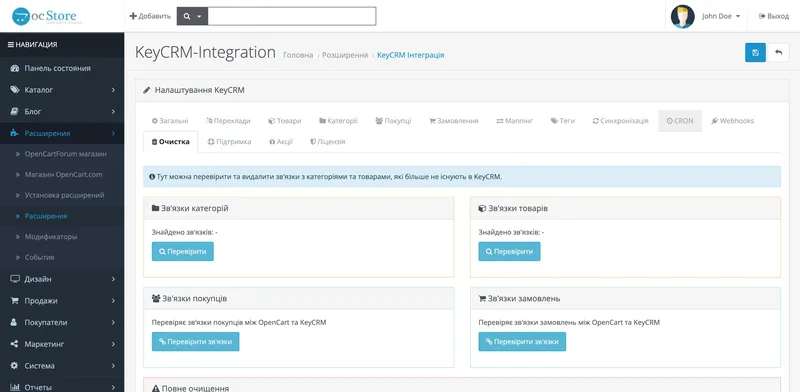The image size is (800, 392).
Task: Switch to the Ліцензія tab
Action: (328, 142)
